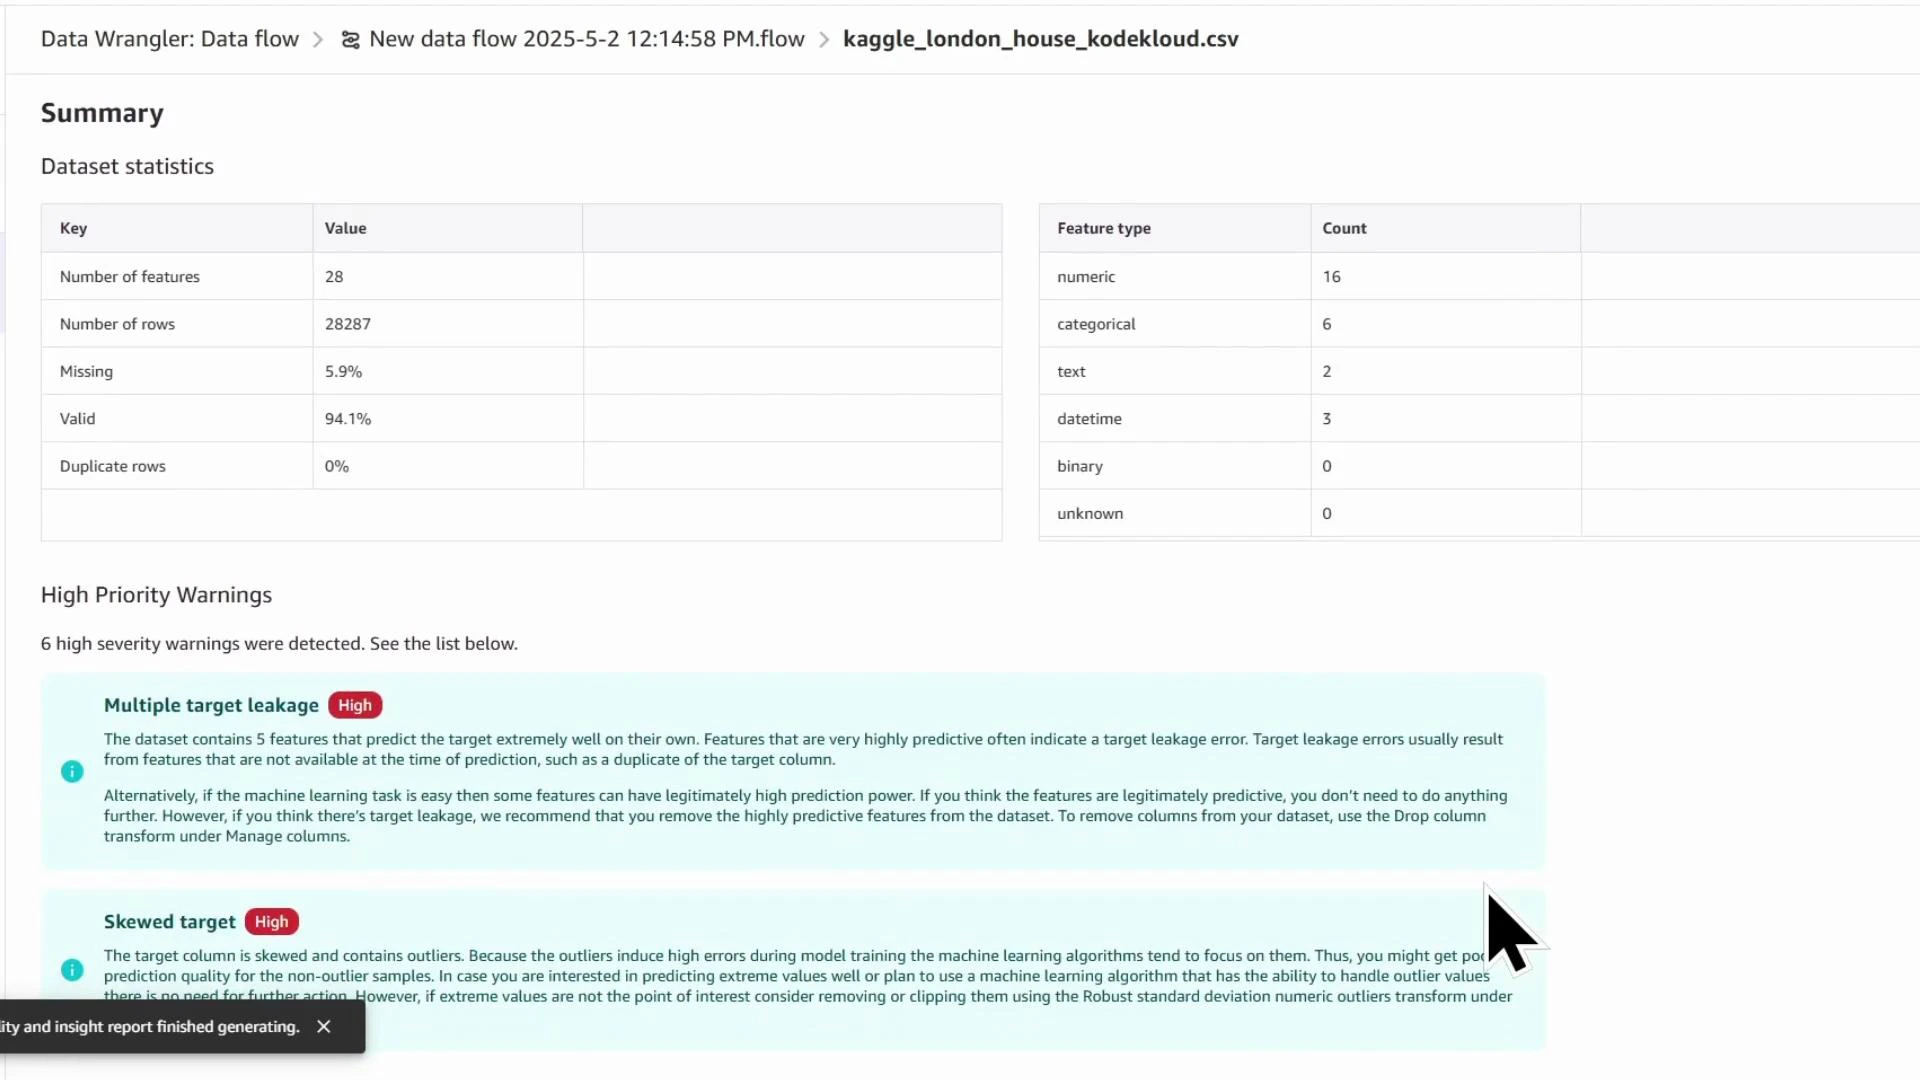
Task: Dismiss the report finished generating notification
Action: click(323, 1026)
